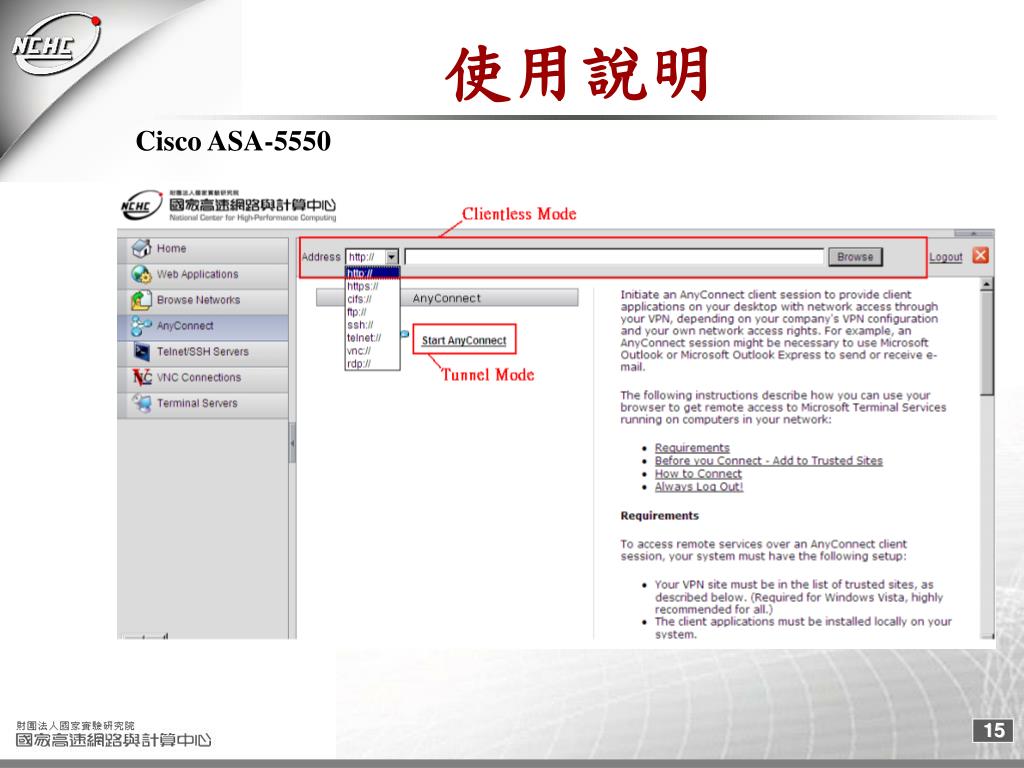The height and width of the screenshot is (768, 1024).
Task: Open the How to Connect link
Action: click(x=698, y=473)
